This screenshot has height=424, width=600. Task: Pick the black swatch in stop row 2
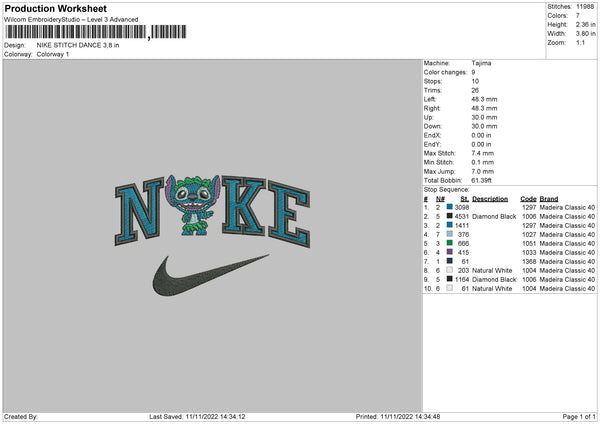pyautogui.click(x=450, y=216)
